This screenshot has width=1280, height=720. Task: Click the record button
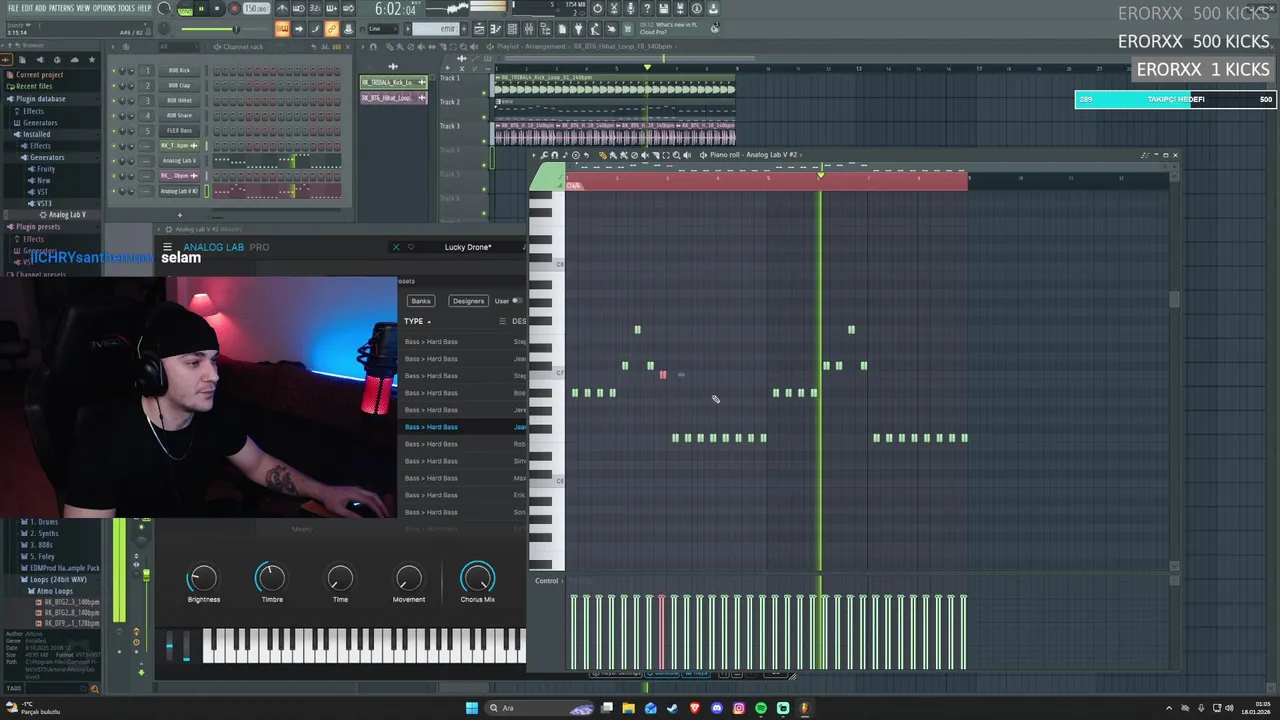(x=234, y=9)
